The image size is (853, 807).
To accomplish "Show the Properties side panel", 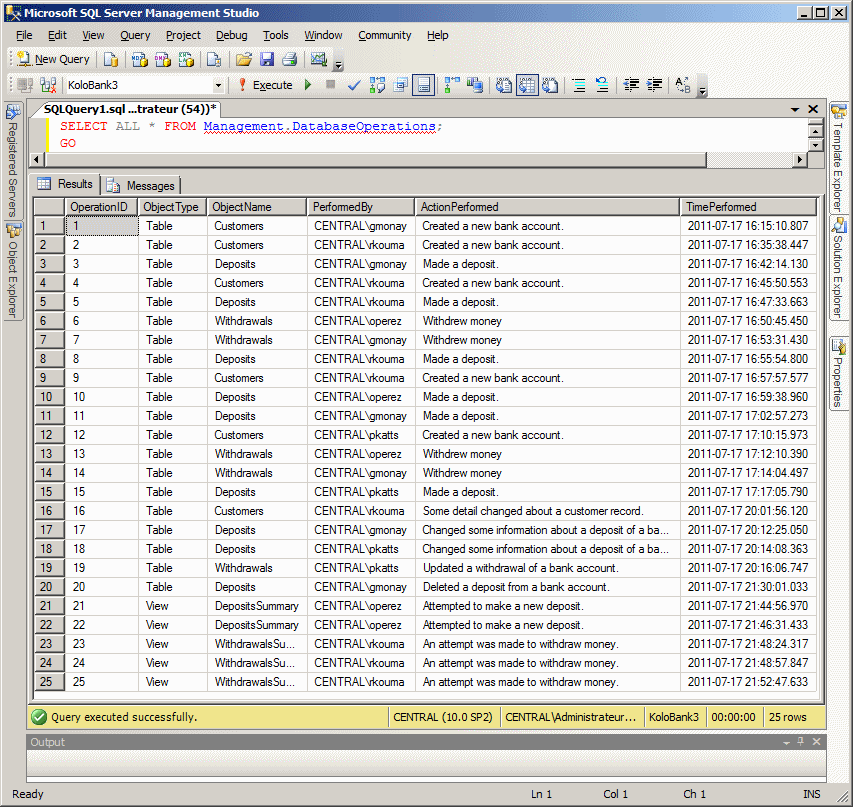I will 838,373.
